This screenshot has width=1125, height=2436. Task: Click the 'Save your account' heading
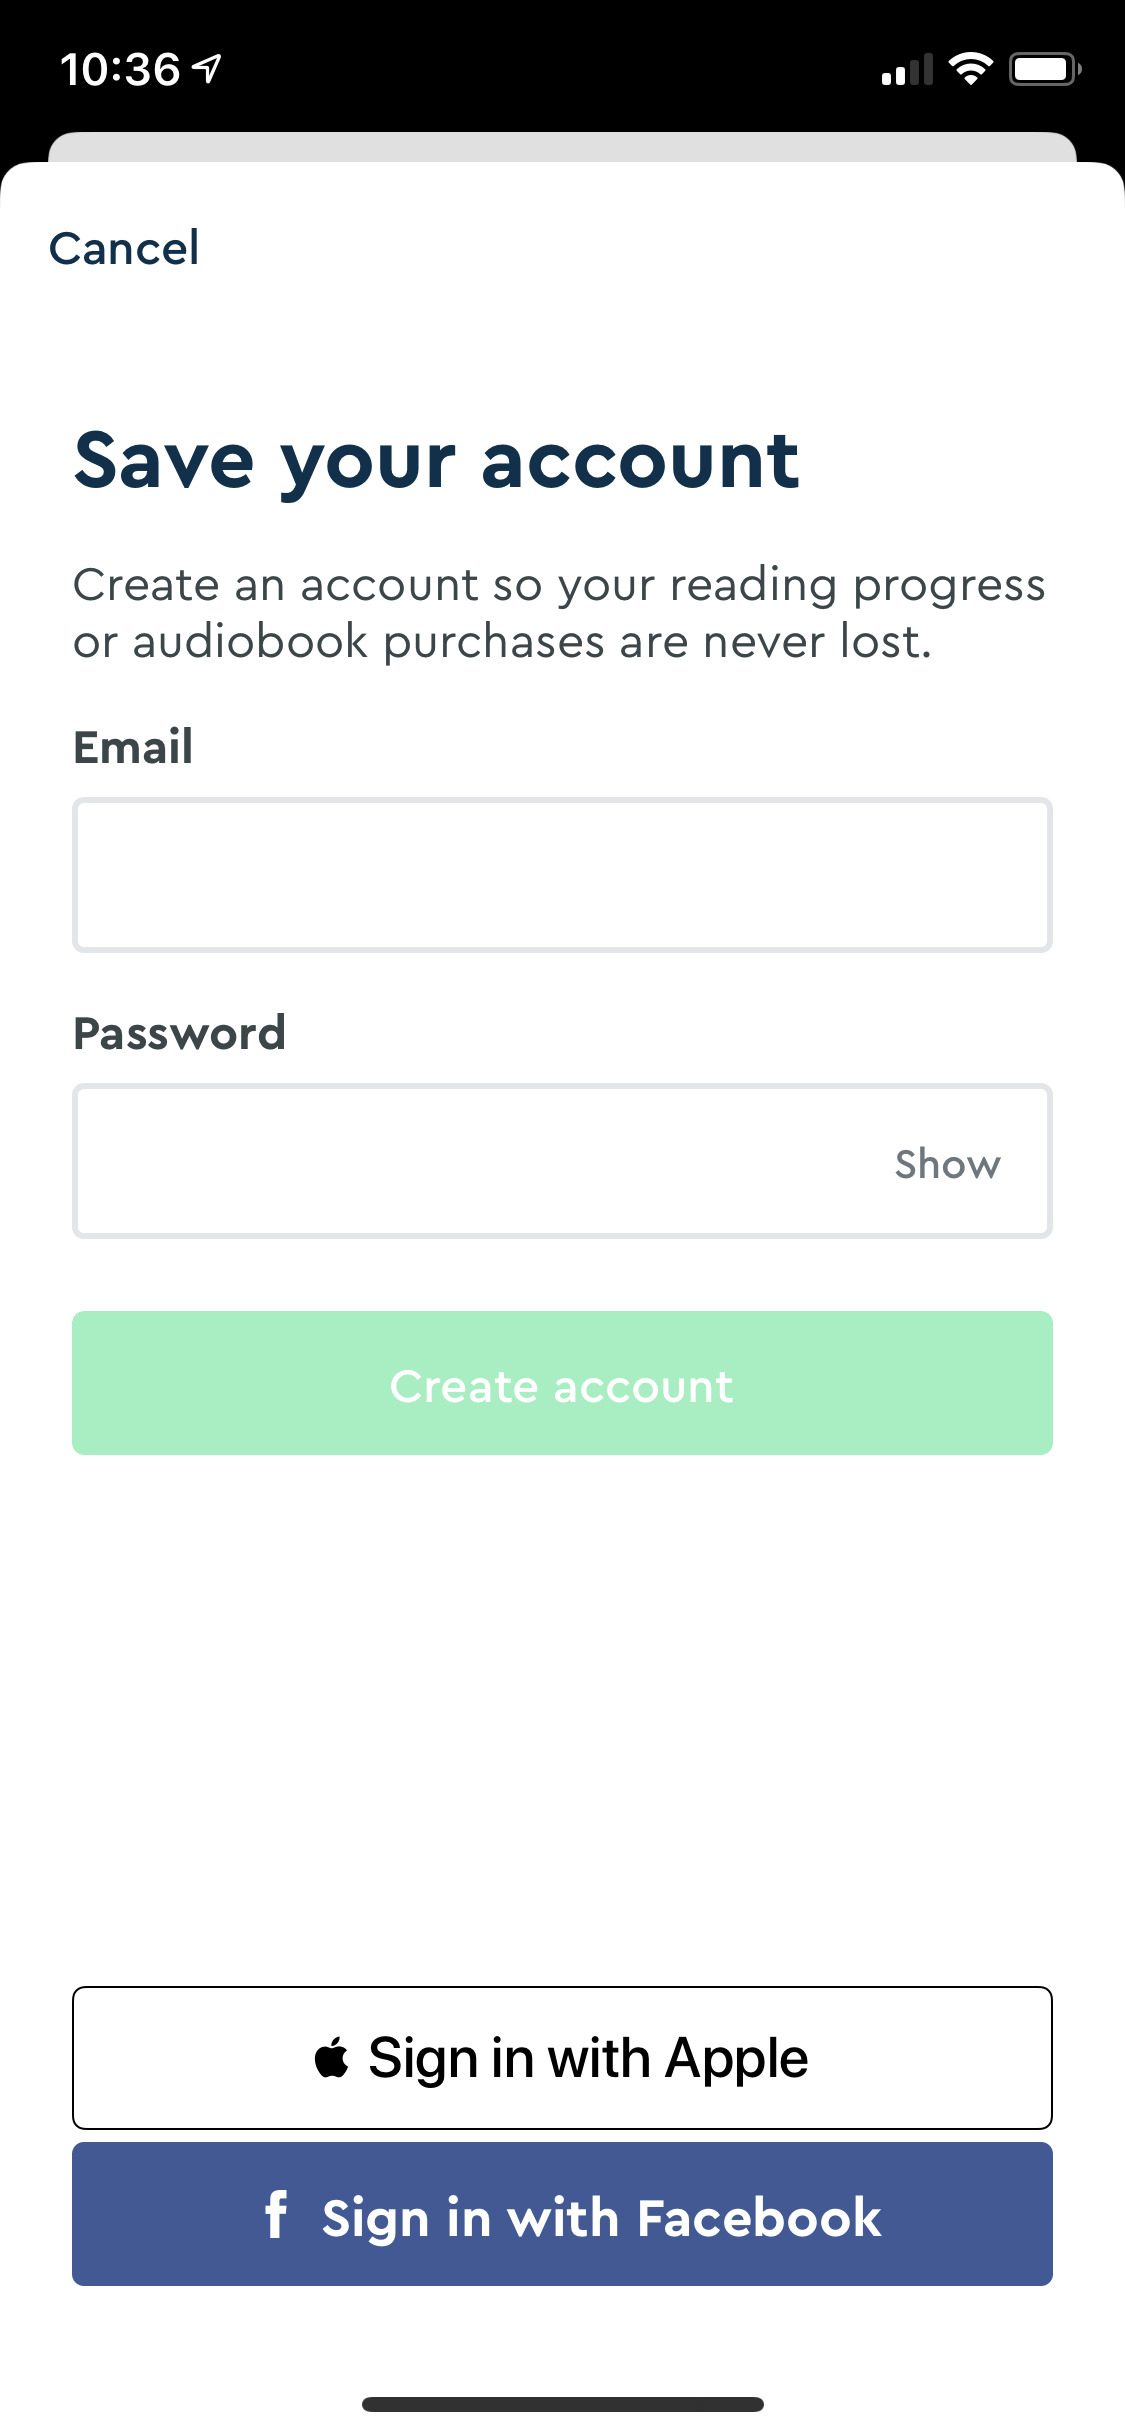click(x=437, y=460)
